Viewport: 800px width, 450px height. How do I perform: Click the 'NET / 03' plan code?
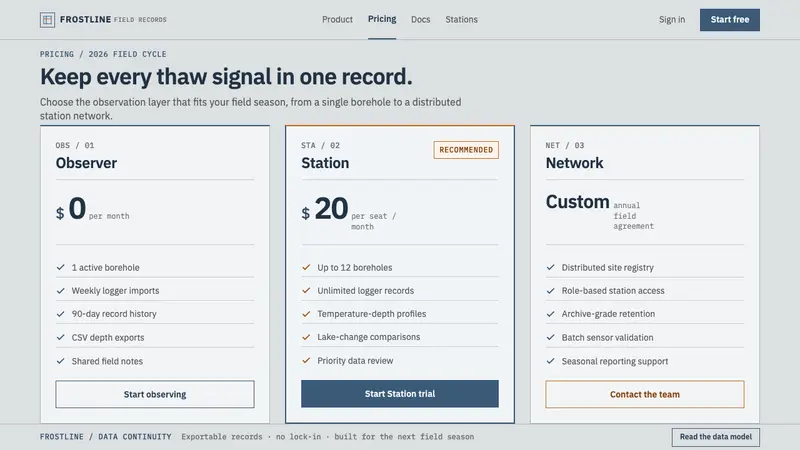[x=565, y=145]
